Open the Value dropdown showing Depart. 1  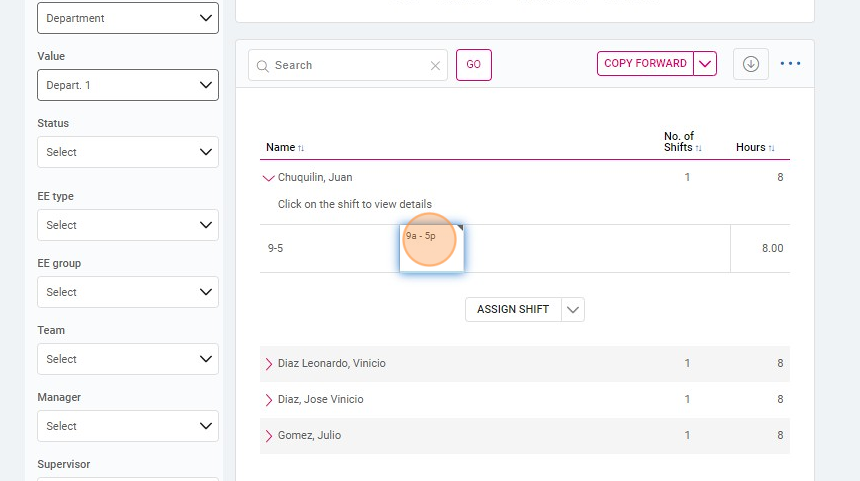point(128,85)
